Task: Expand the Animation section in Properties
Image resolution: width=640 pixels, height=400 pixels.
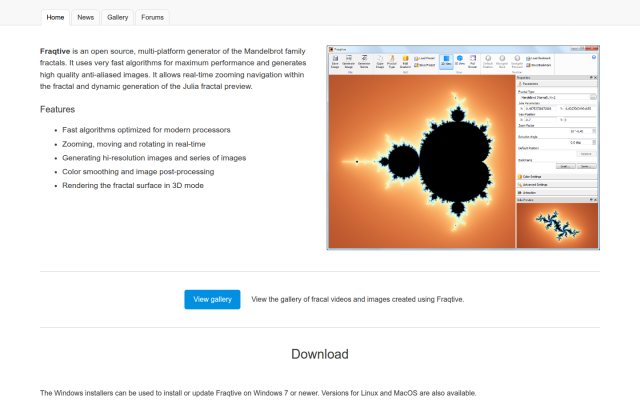Action: coord(557,192)
